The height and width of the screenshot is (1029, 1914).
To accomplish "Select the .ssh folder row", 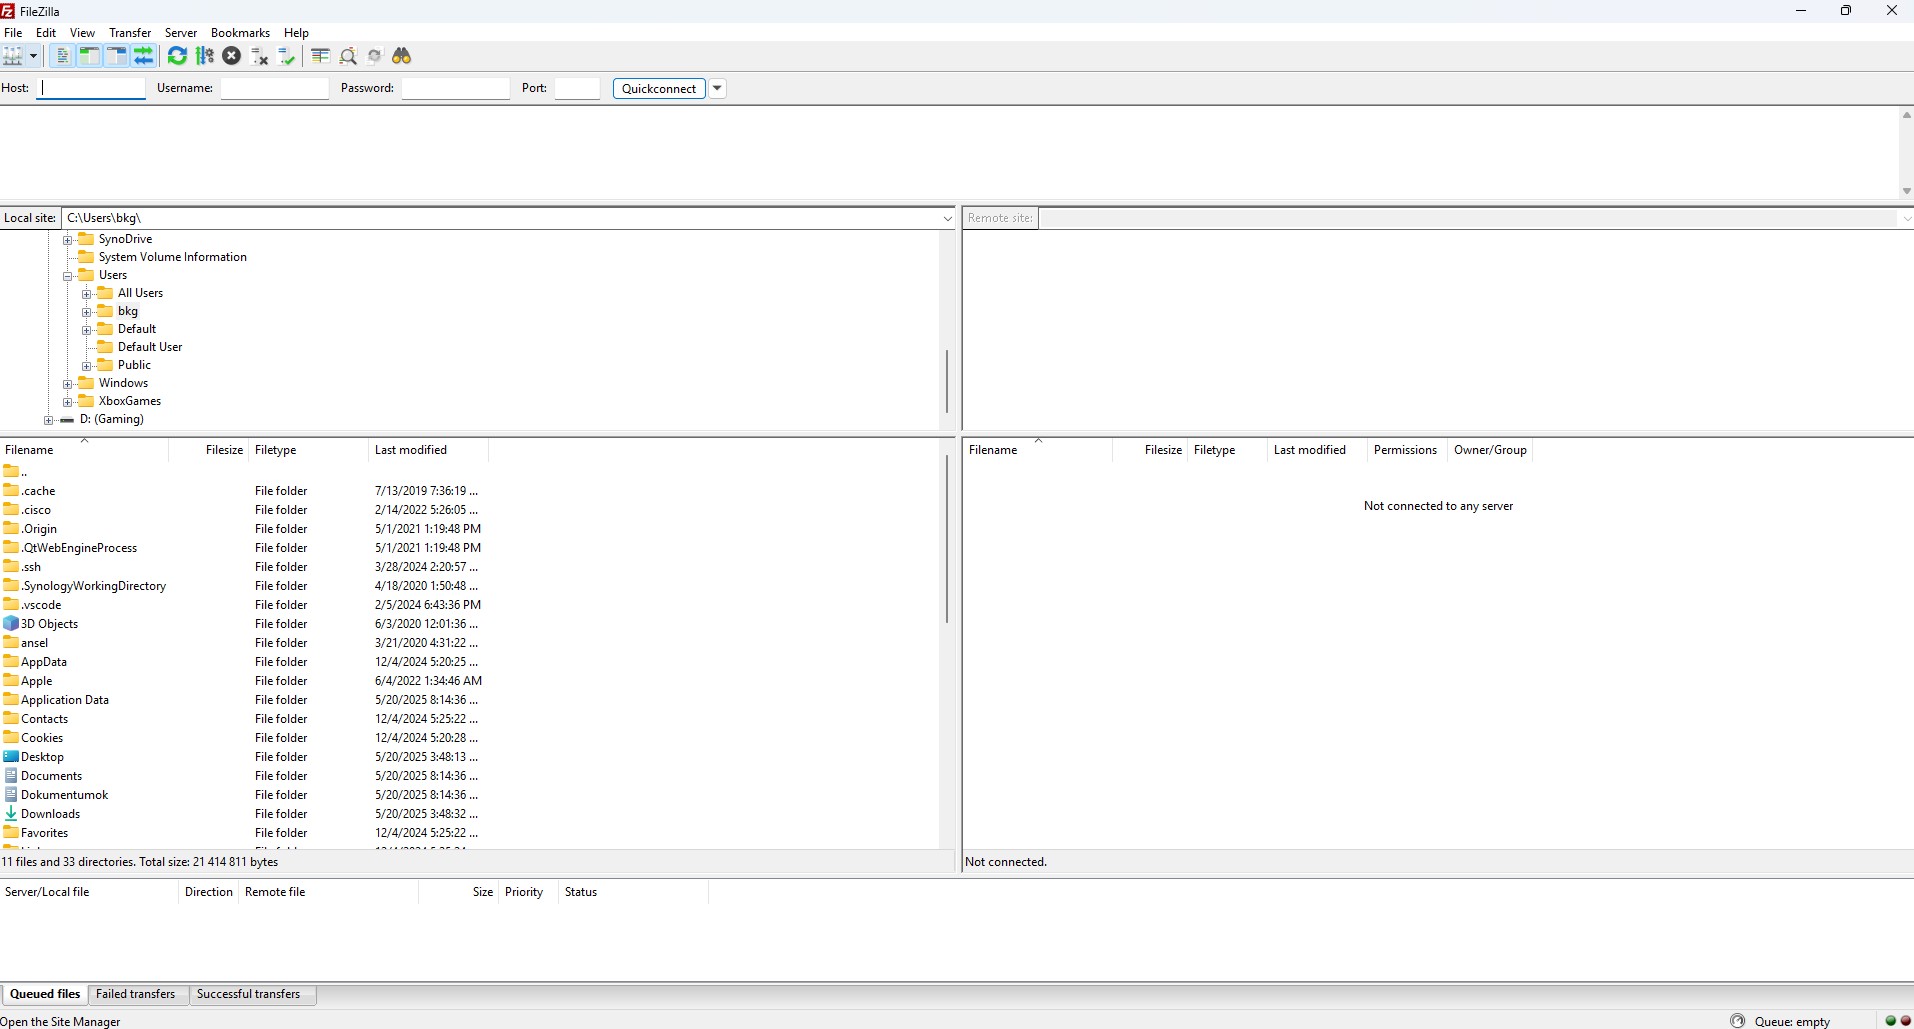I will point(244,567).
